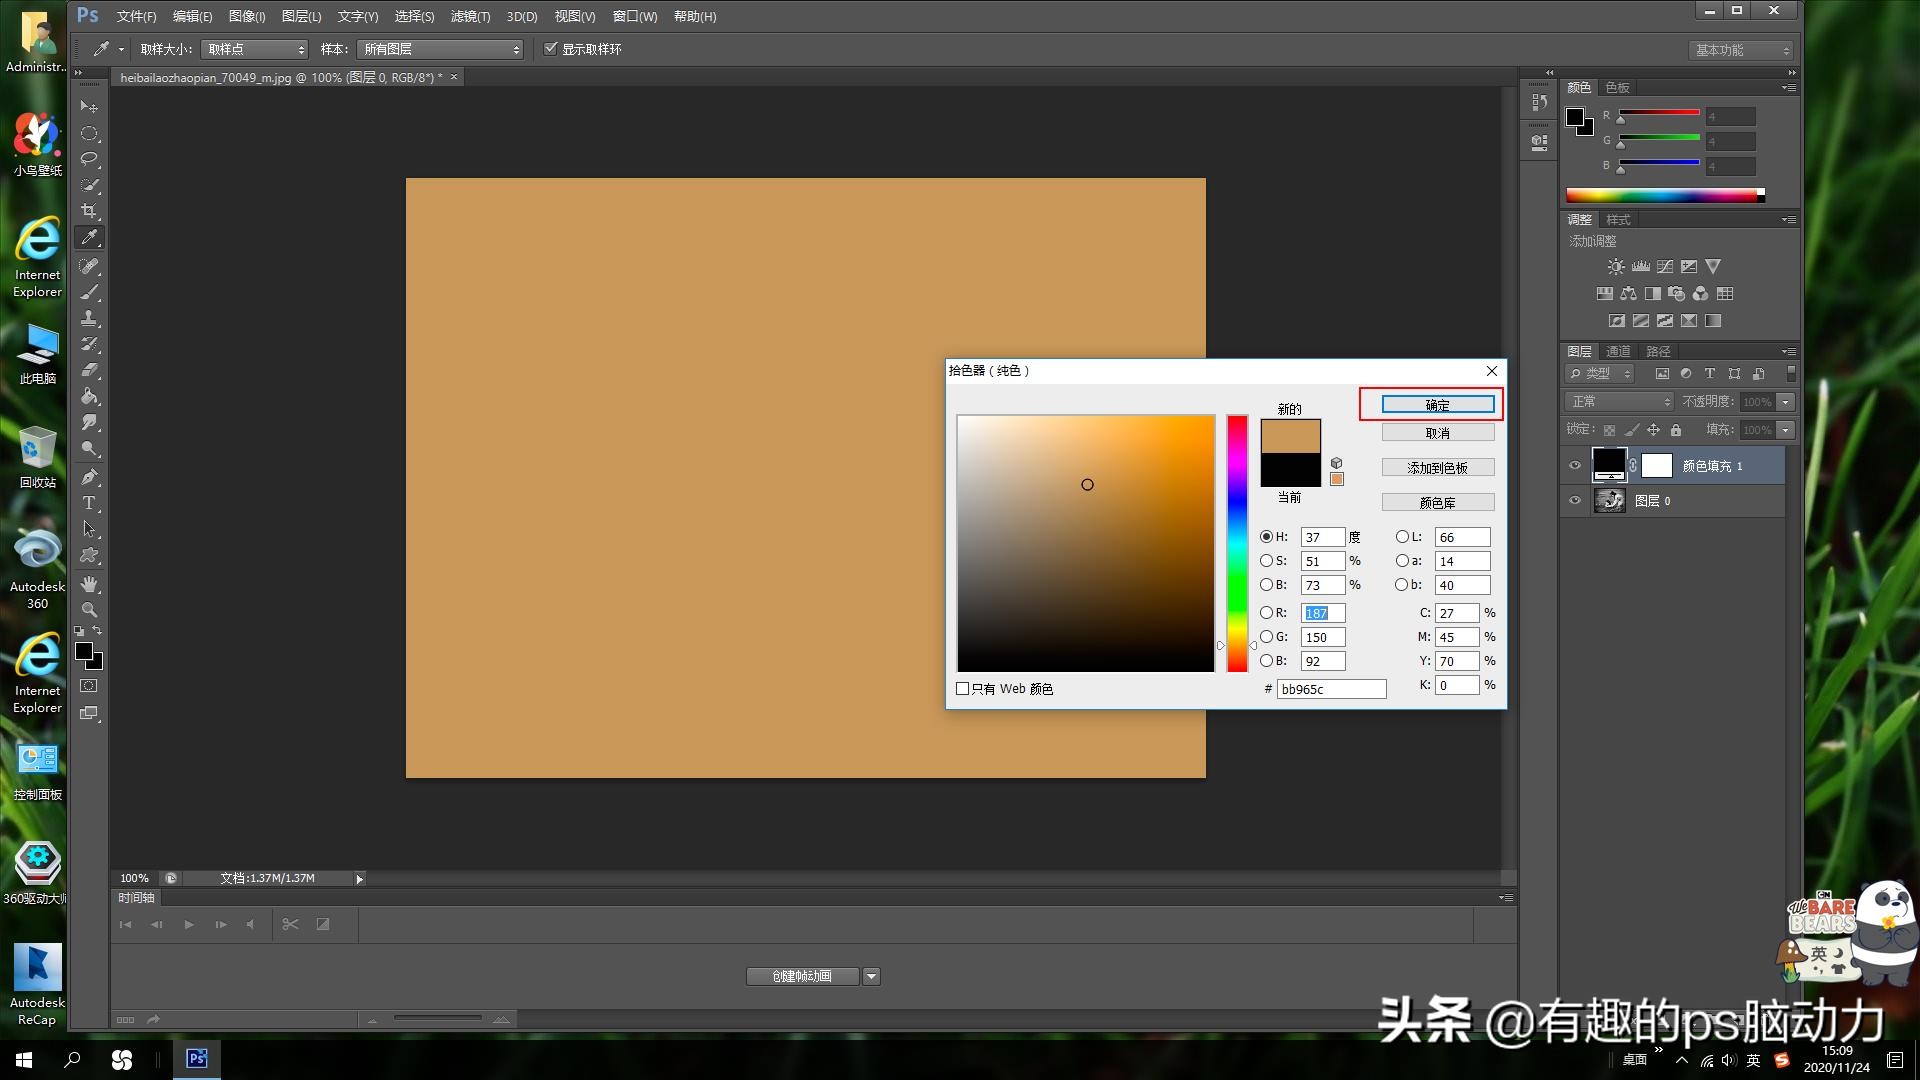
Task: Check the 只有 Web 颜色 checkbox
Action: coord(963,689)
